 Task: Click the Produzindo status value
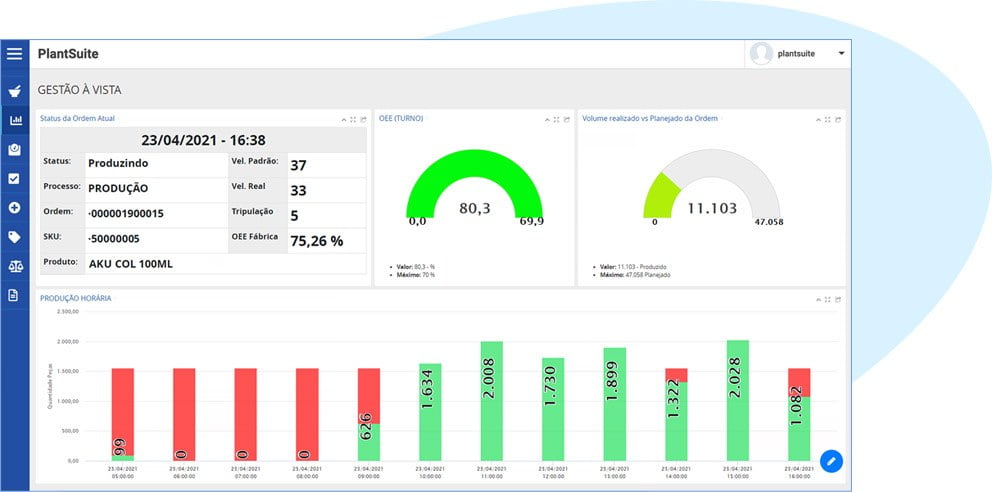tap(118, 163)
